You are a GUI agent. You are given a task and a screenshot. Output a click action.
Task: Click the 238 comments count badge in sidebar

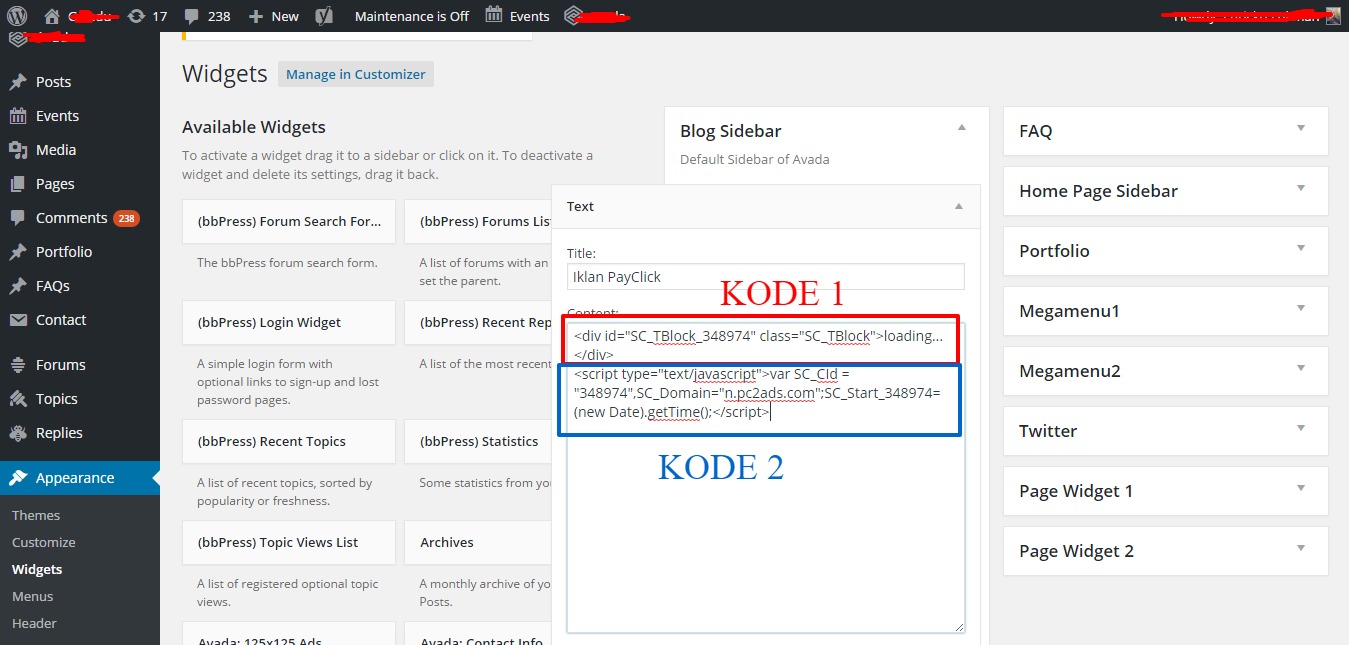click(x=126, y=218)
